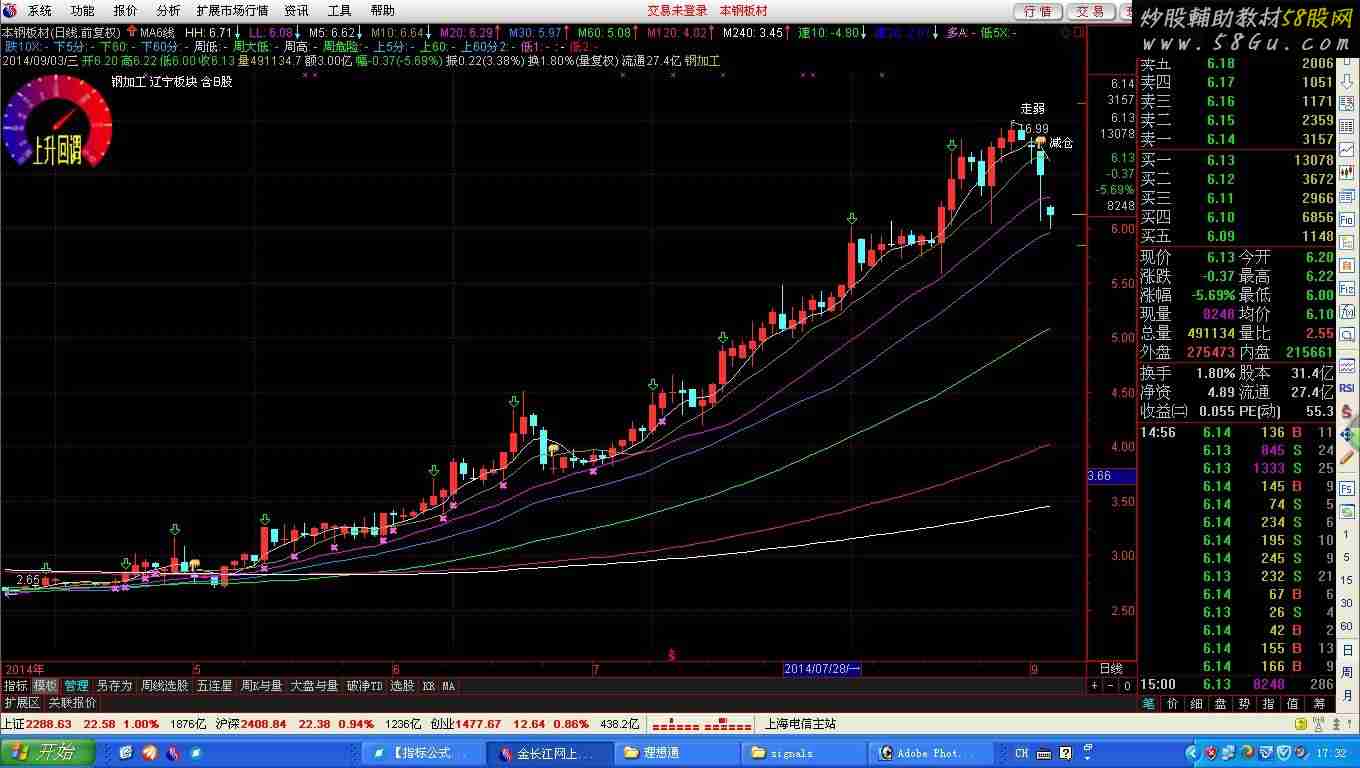Click the 交易 button in title bar
Viewport: 1360px width, 768px height.
1091,11
